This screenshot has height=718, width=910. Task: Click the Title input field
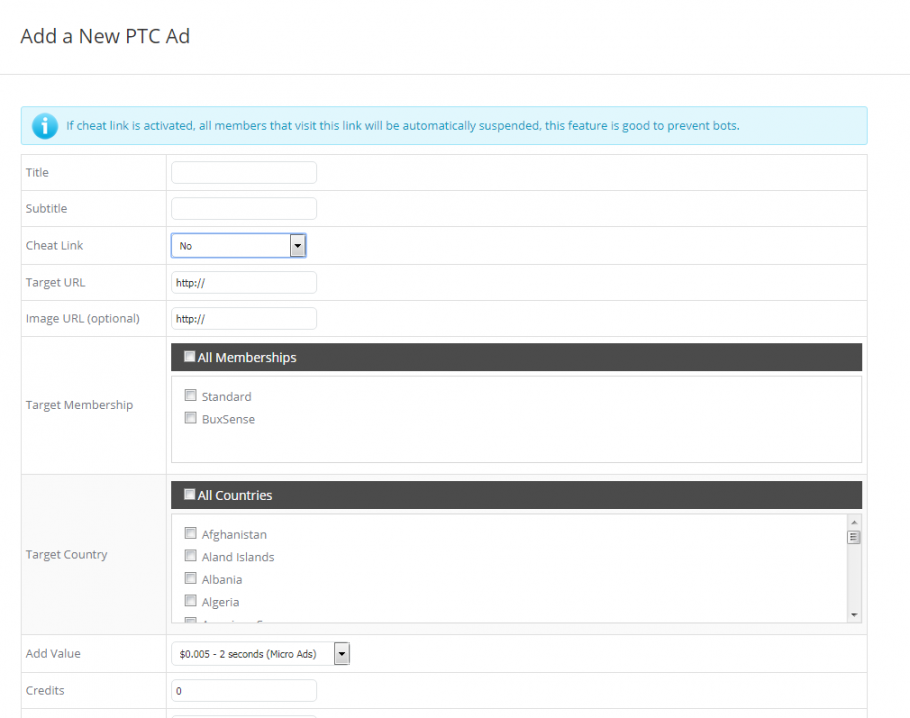coord(244,172)
